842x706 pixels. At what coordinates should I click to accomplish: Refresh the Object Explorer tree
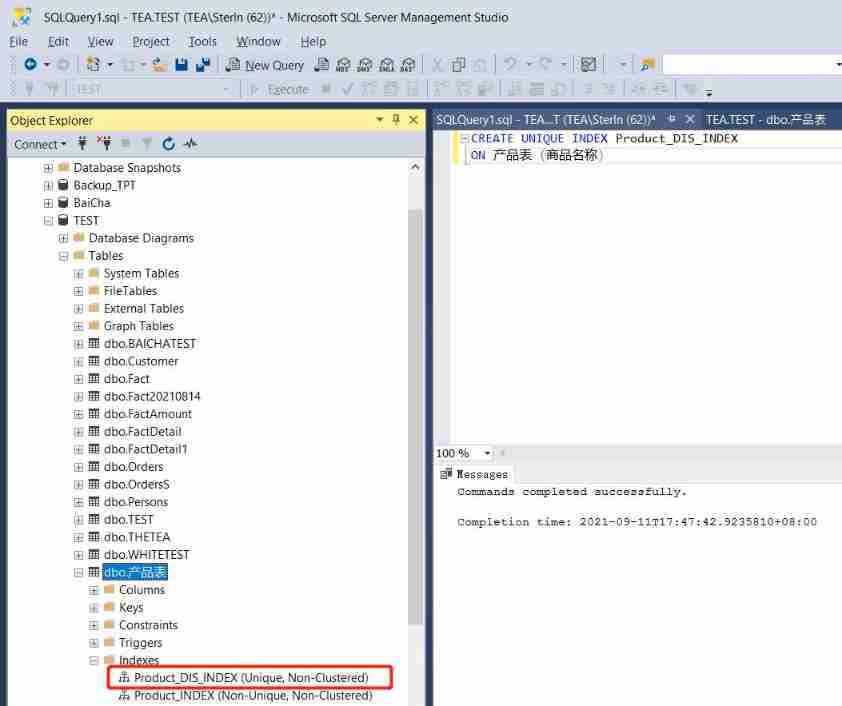(168, 144)
